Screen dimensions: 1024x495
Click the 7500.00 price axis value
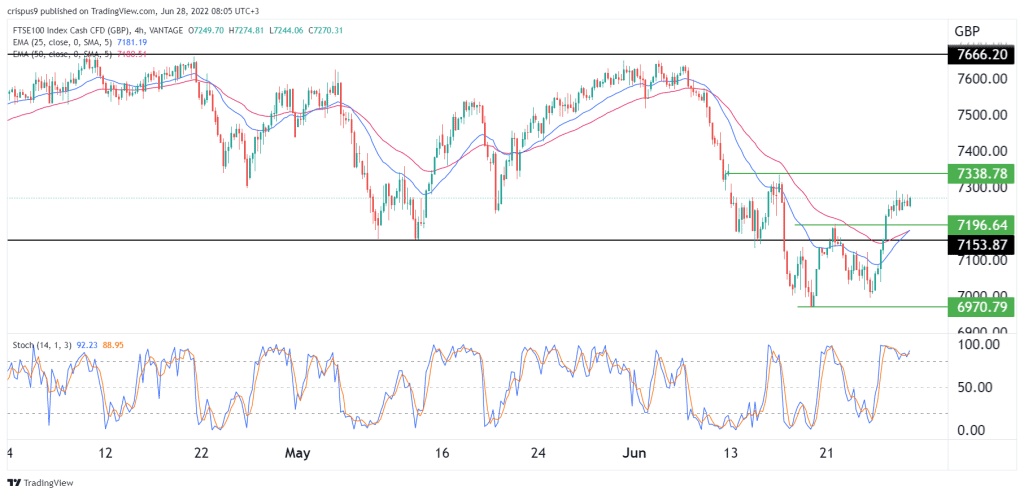[x=980, y=115]
